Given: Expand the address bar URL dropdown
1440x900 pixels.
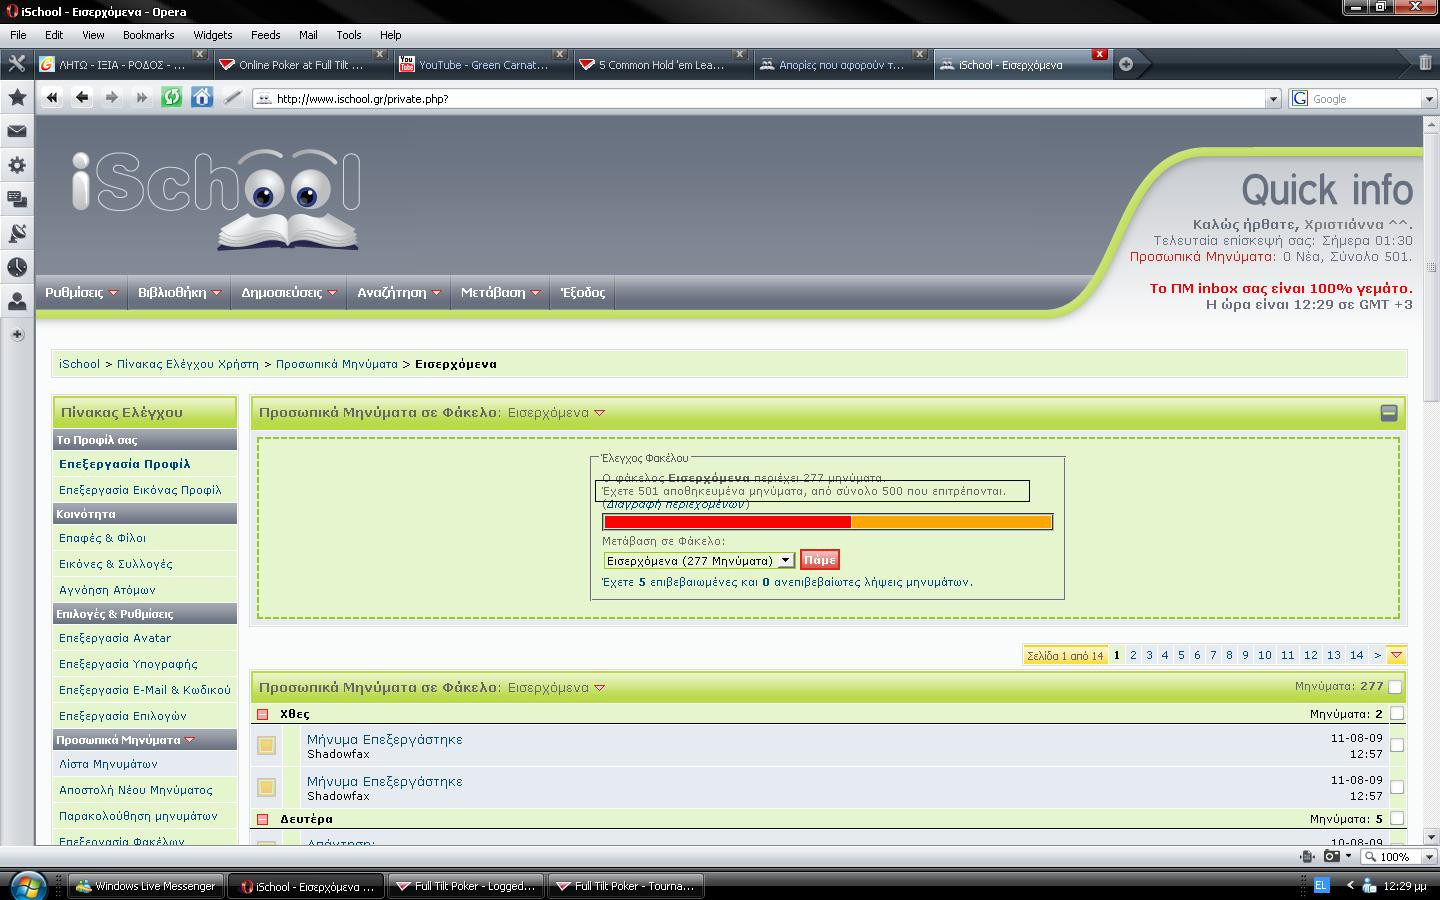Looking at the screenshot, I should [x=1273, y=99].
